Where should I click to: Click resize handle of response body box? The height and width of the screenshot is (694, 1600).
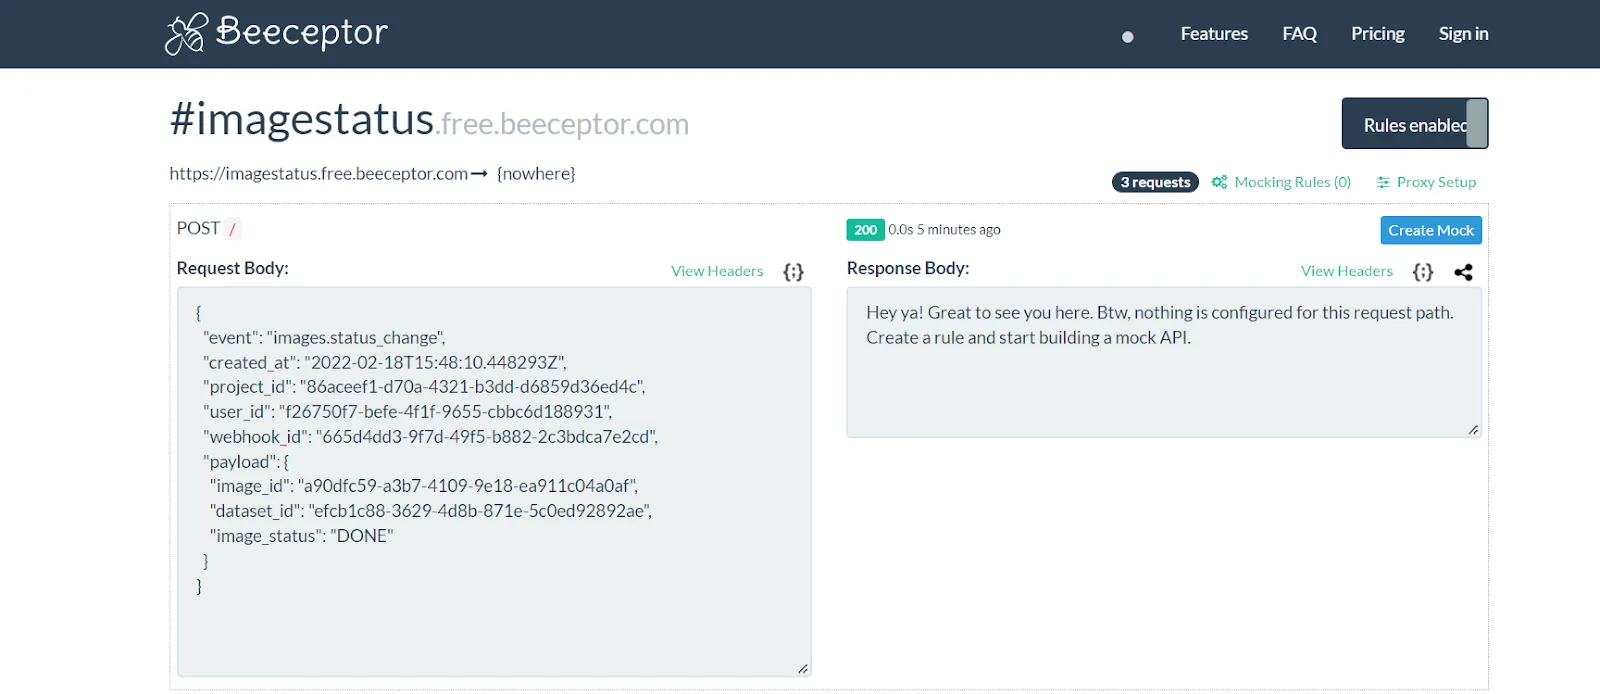(1473, 430)
